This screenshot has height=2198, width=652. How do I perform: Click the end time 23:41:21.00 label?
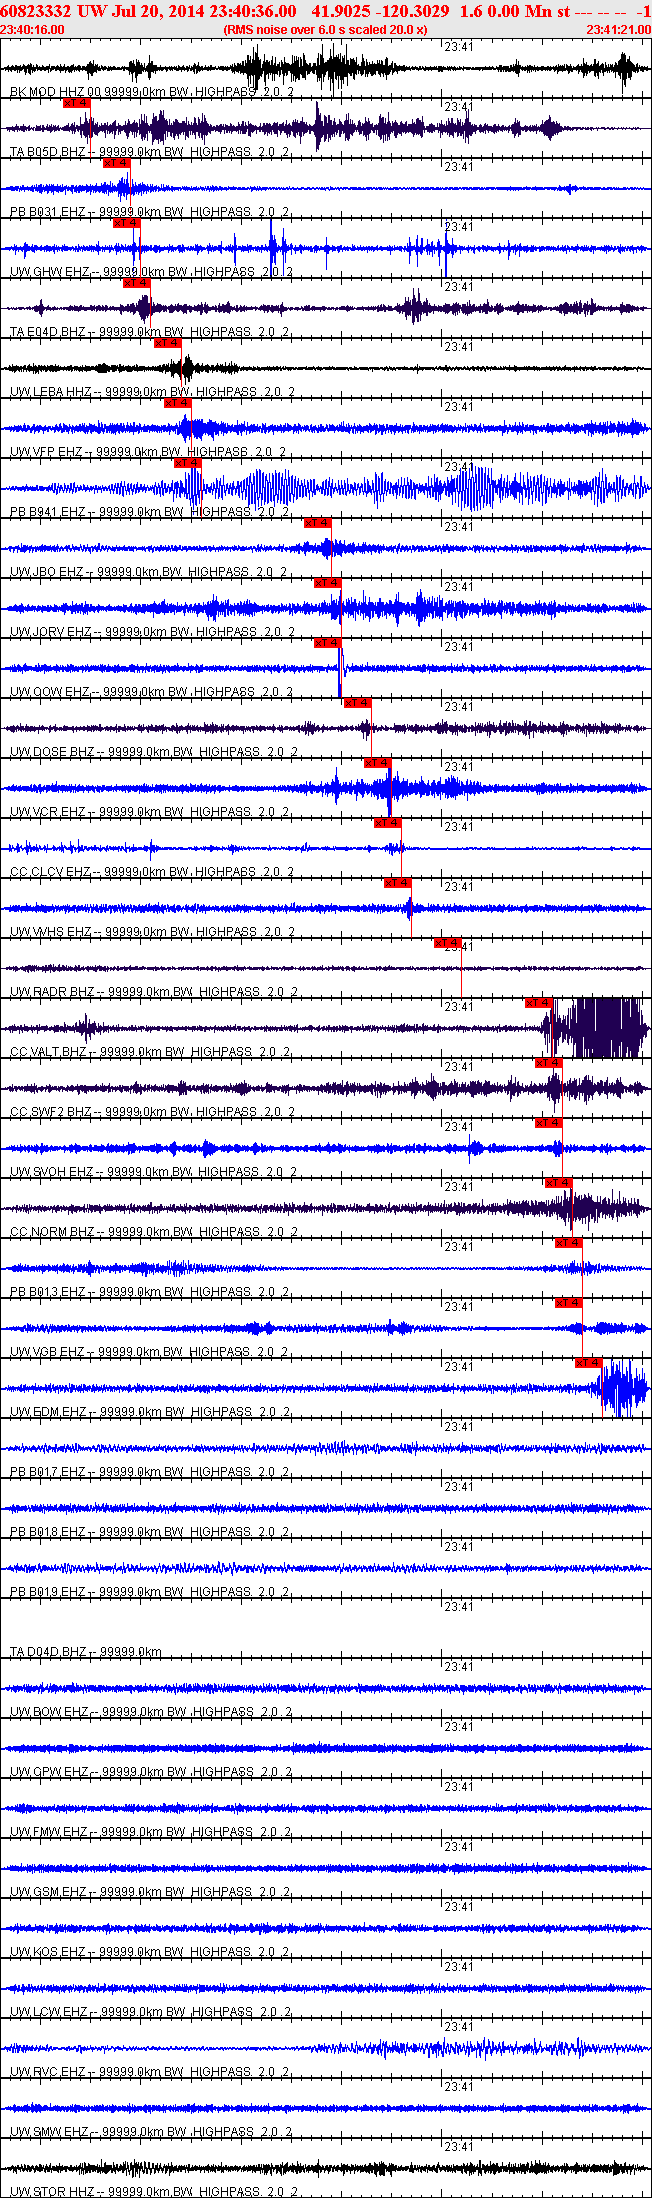pyautogui.click(x=618, y=30)
